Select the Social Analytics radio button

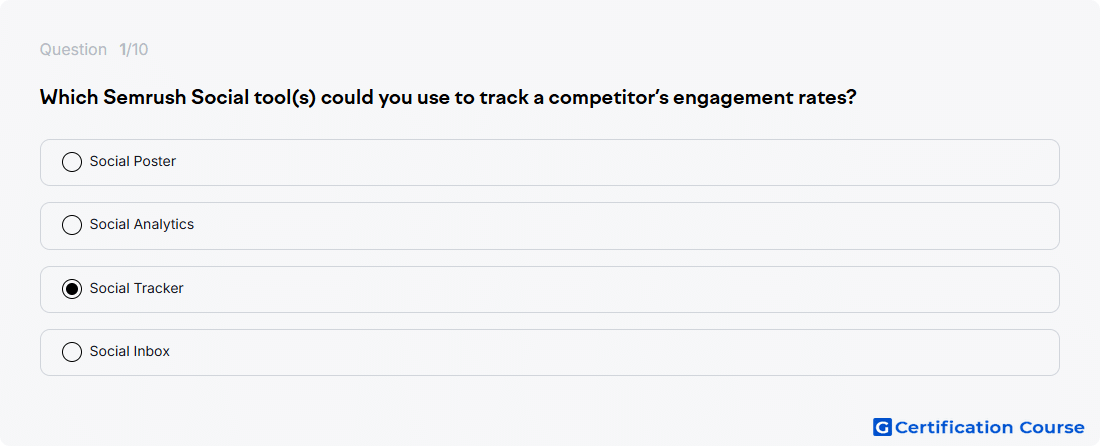[x=72, y=225]
